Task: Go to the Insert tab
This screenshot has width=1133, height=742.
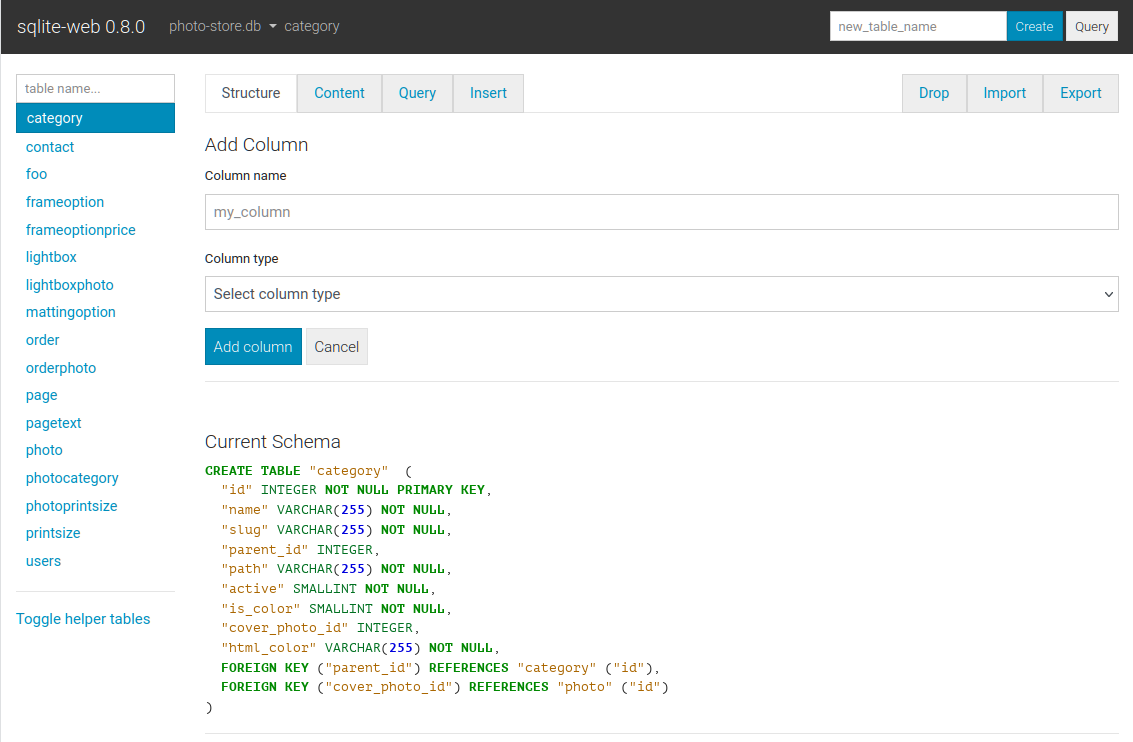Action: (488, 93)
